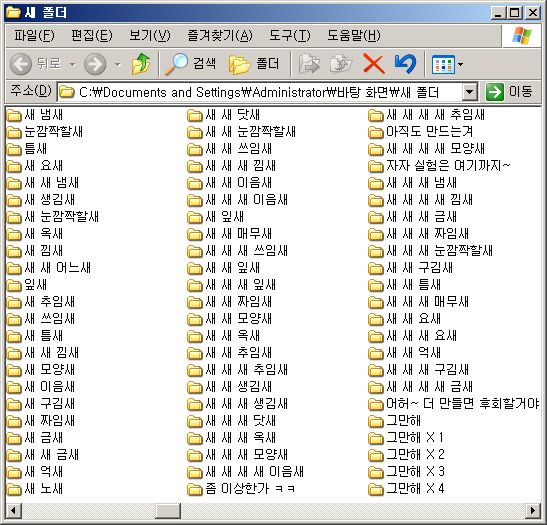Open the 편집(E) menu

(92, 35)
